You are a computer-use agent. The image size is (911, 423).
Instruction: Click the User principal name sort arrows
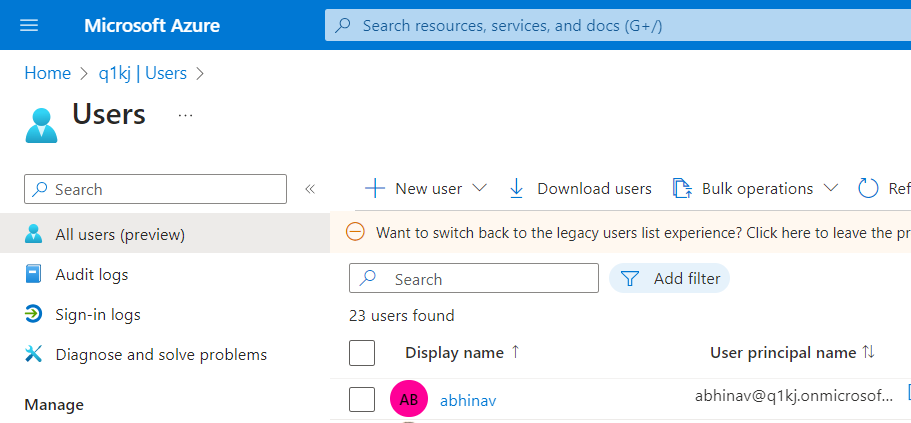pyautogui.click(x=868, y=352)
